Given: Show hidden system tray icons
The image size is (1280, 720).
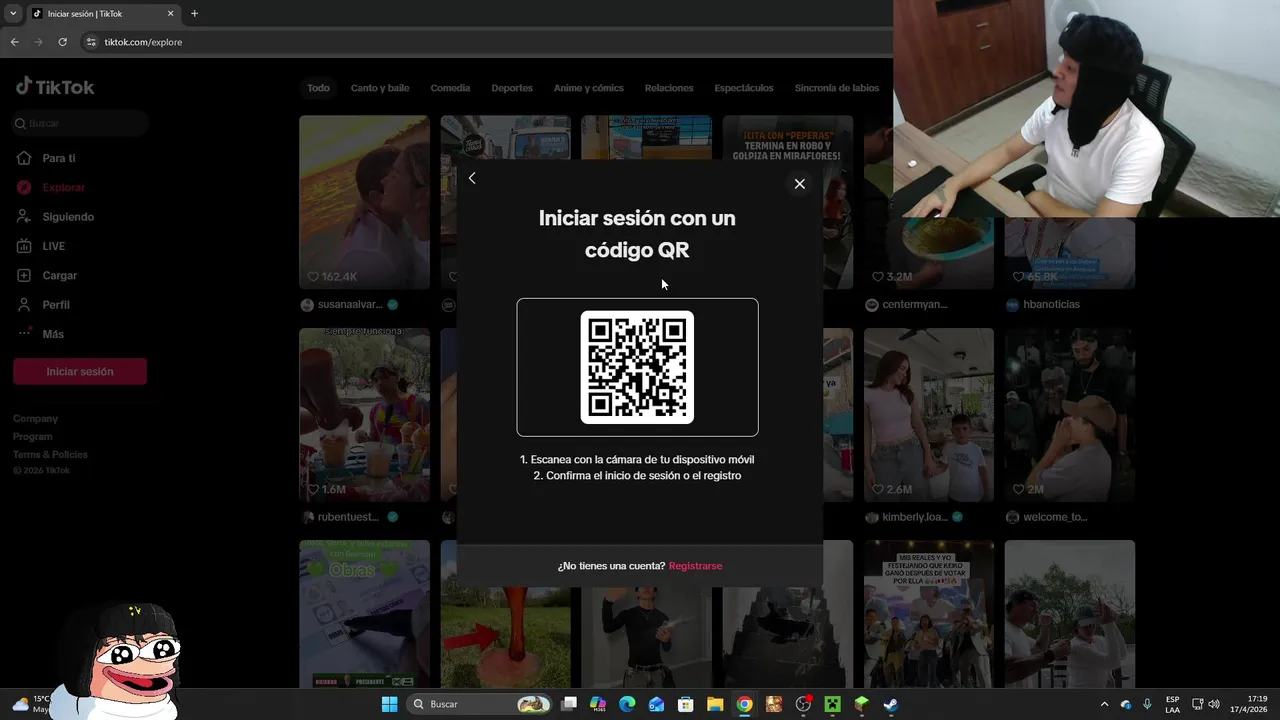Looking at the screenshot, I should click(x=1104, y=704).
